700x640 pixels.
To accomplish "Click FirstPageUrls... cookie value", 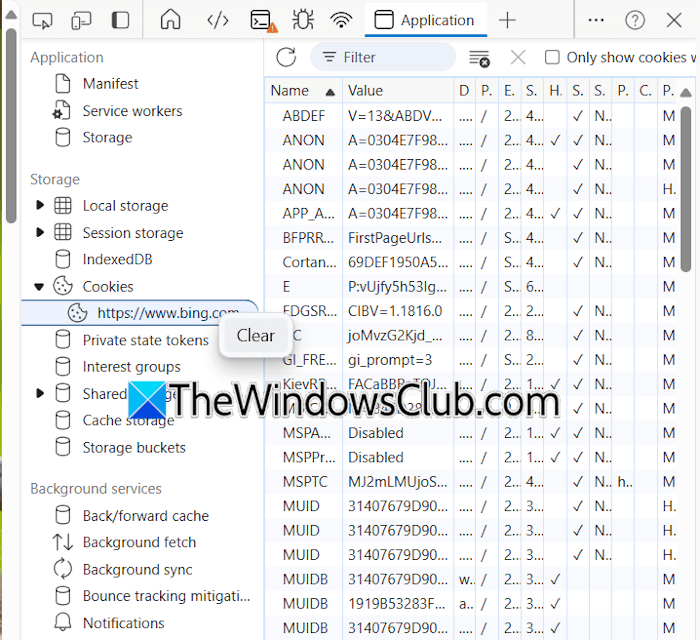I will click(x=395, y=238).
